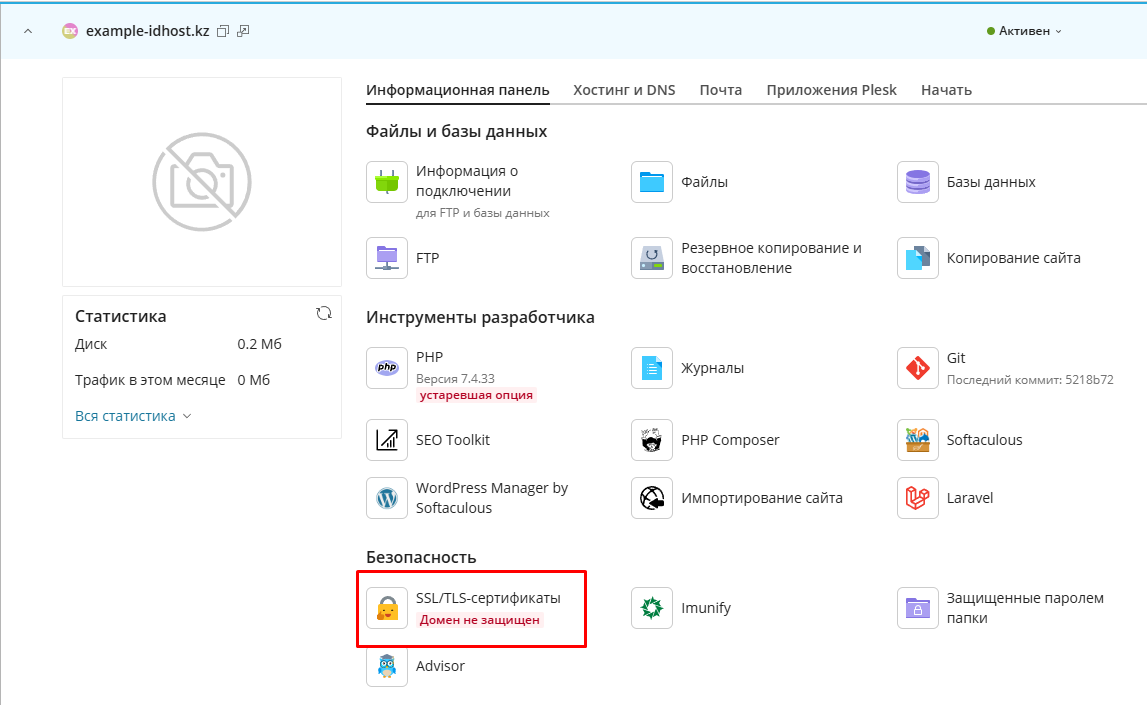Open Резервное копирование и восстановление link
The height and width of the screenshot is (705, 1147).
[x=770, y=258]
